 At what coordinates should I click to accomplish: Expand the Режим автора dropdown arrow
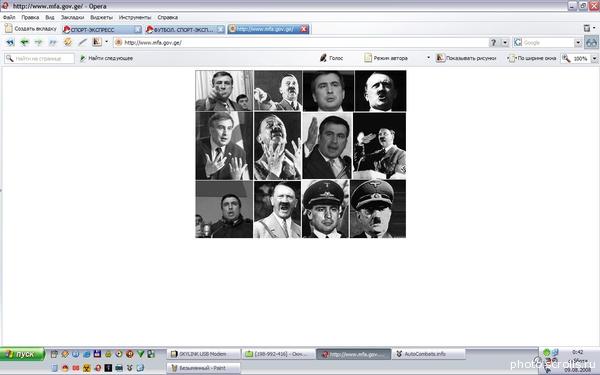pyautogui.click(x=428, y=58)
